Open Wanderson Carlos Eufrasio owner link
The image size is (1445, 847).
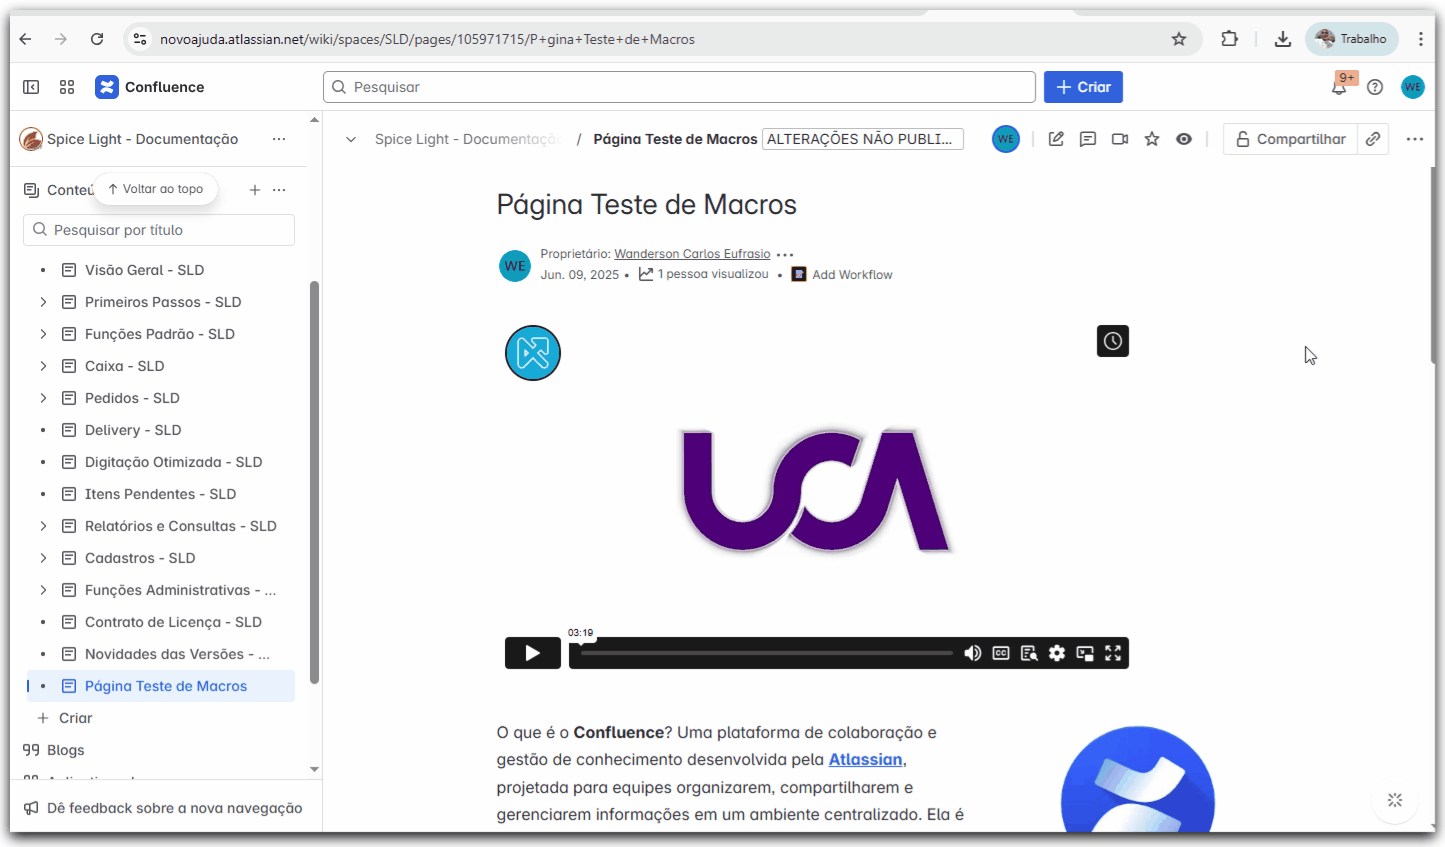click(692, 254)
